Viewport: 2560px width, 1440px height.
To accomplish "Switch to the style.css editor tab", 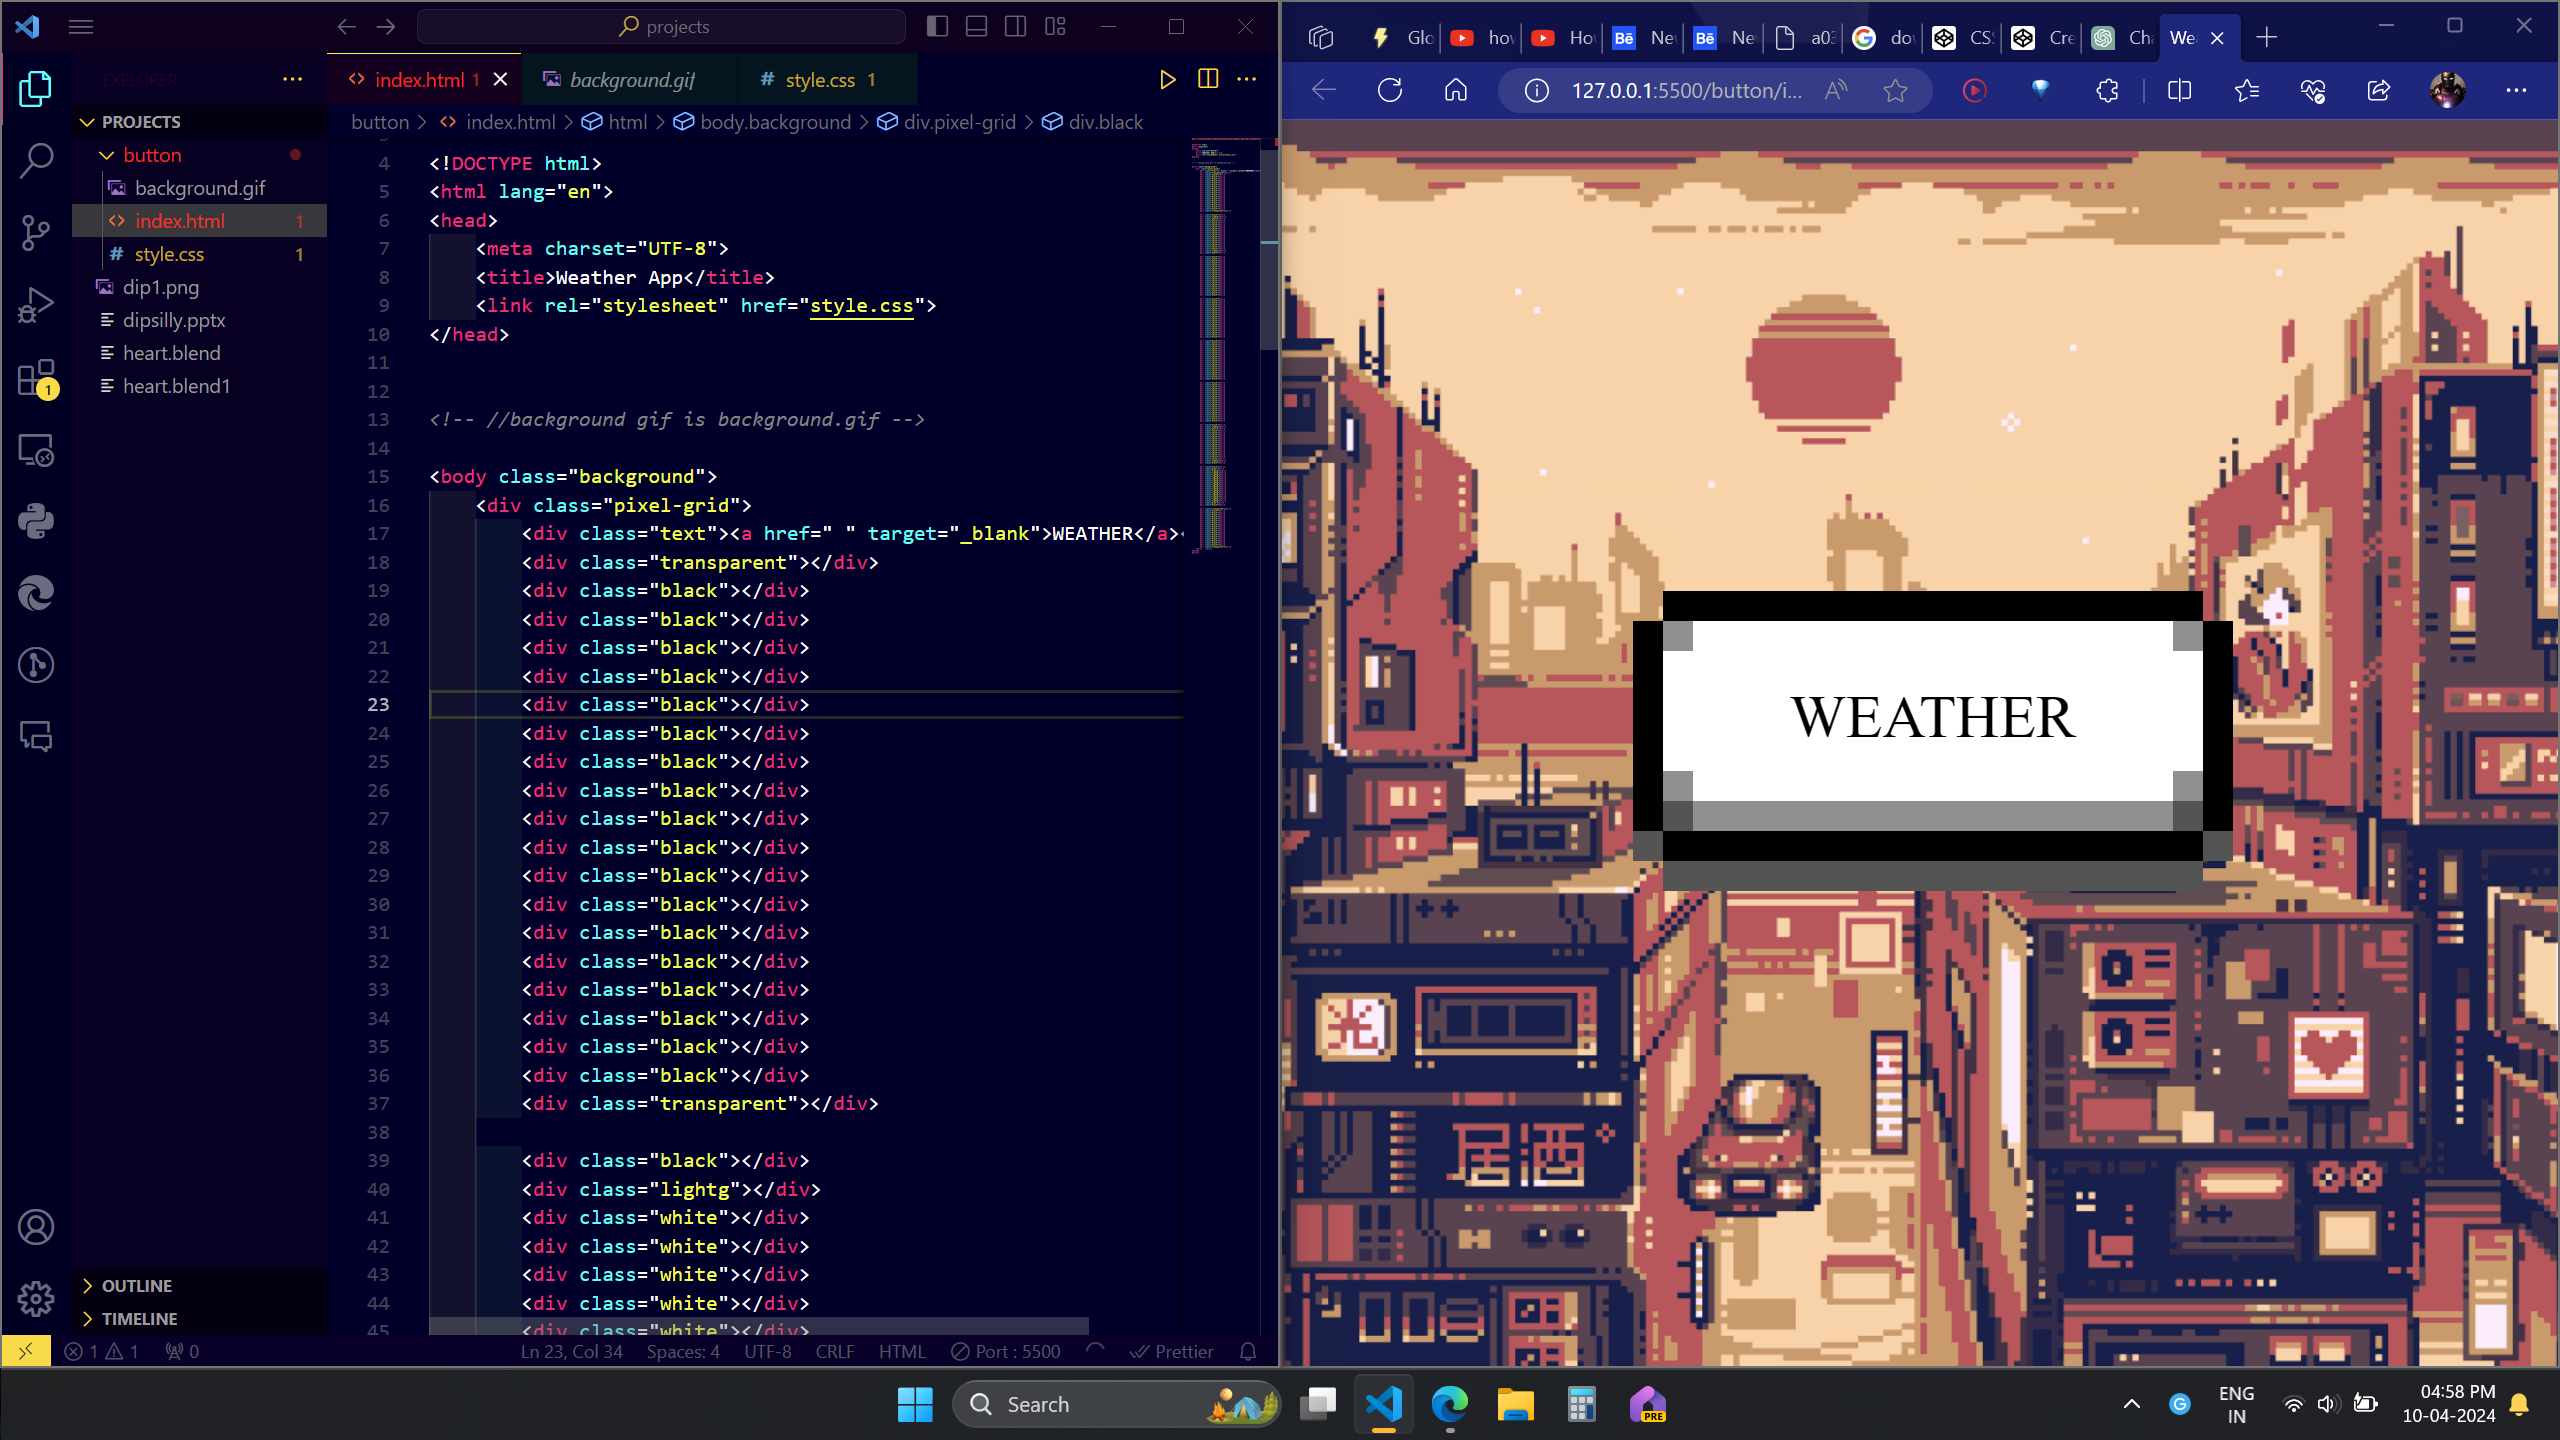I will pyautogui.click(x=819, y=80).
